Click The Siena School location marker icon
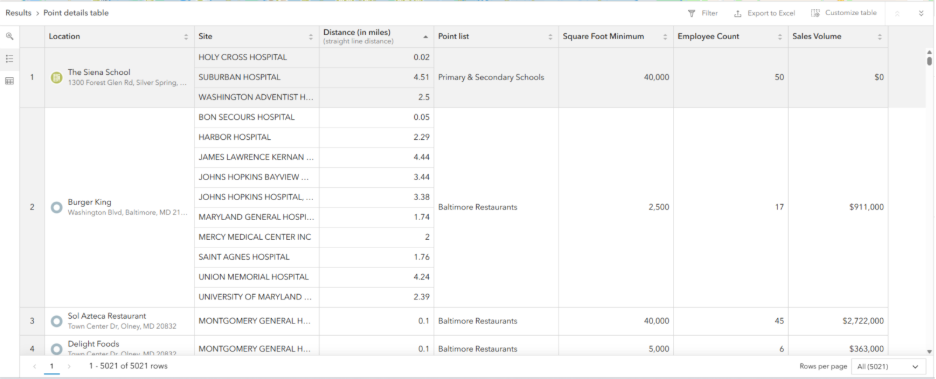 57,78
